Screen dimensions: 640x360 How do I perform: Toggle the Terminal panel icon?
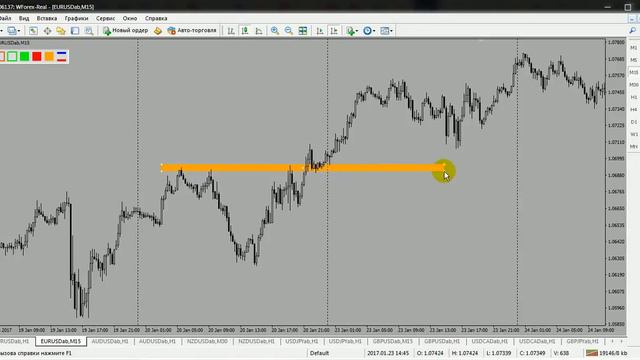point(75,31)
